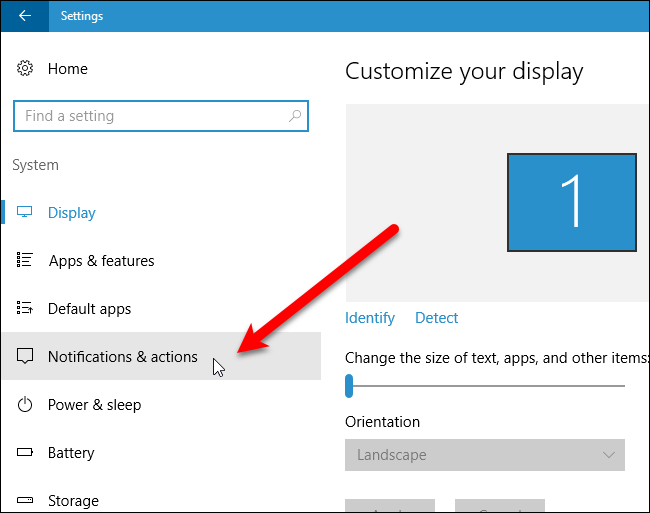The image size is (650, 513).
Task: Open the Orientation Landscape dropdown
Action: pos(485,455)
